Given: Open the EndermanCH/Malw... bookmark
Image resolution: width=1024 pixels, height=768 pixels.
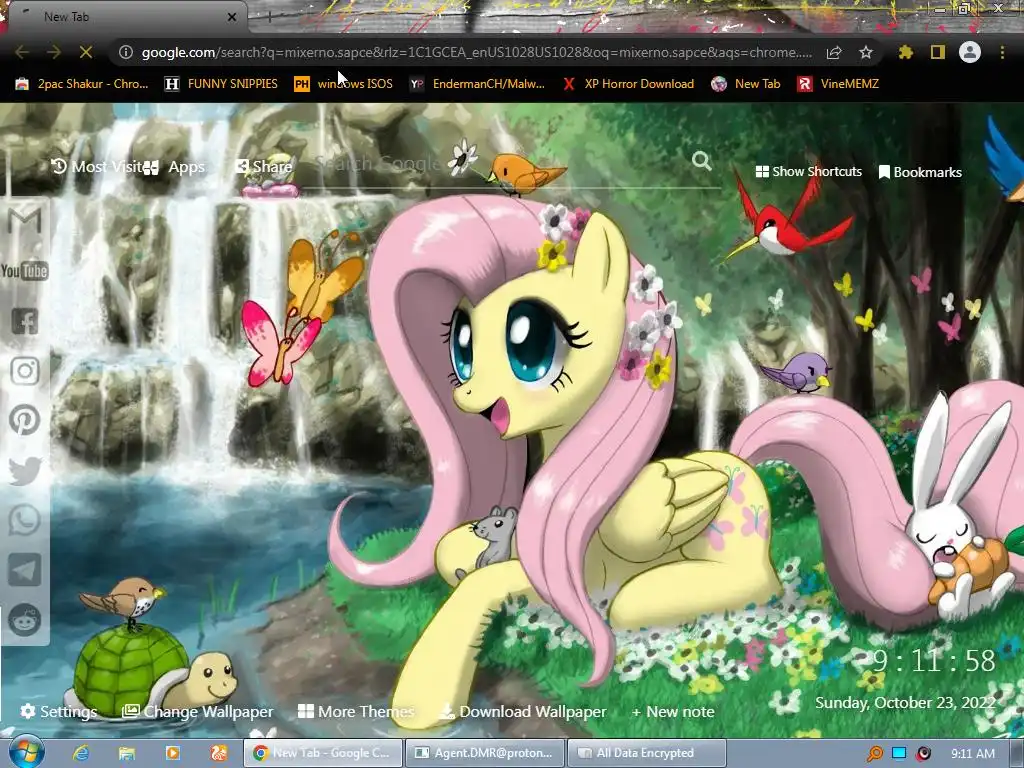Looking at the screenshot, I should coord(477,84).
